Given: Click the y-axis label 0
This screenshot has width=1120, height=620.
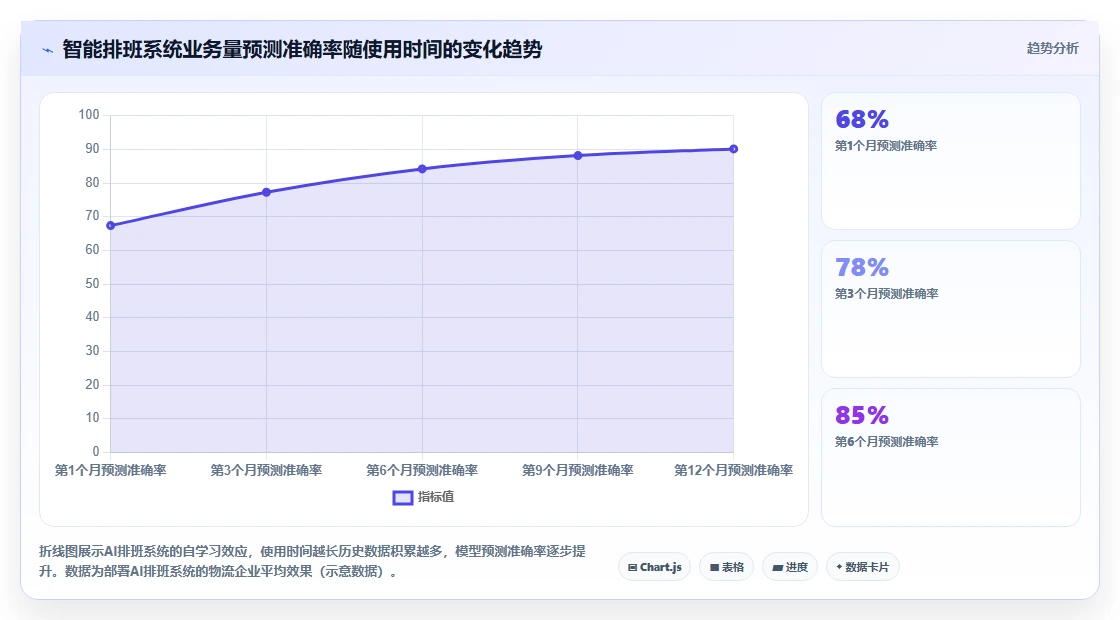Looking at the screenshot, I should pos(96,451).
